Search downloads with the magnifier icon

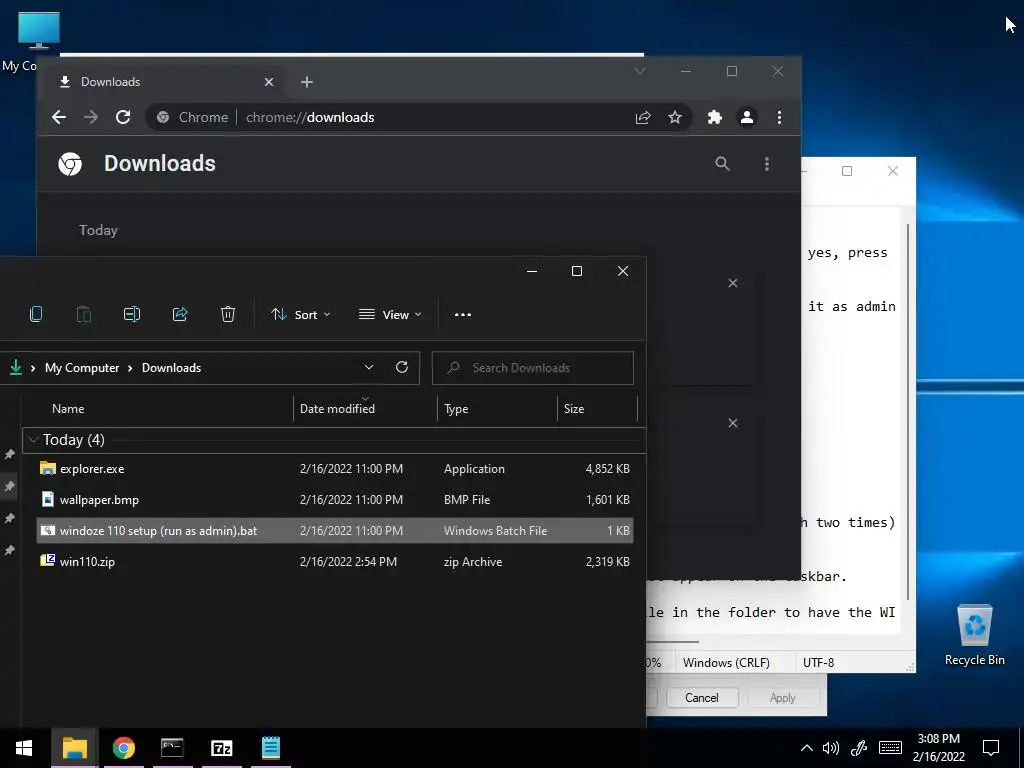click(722, 163)
